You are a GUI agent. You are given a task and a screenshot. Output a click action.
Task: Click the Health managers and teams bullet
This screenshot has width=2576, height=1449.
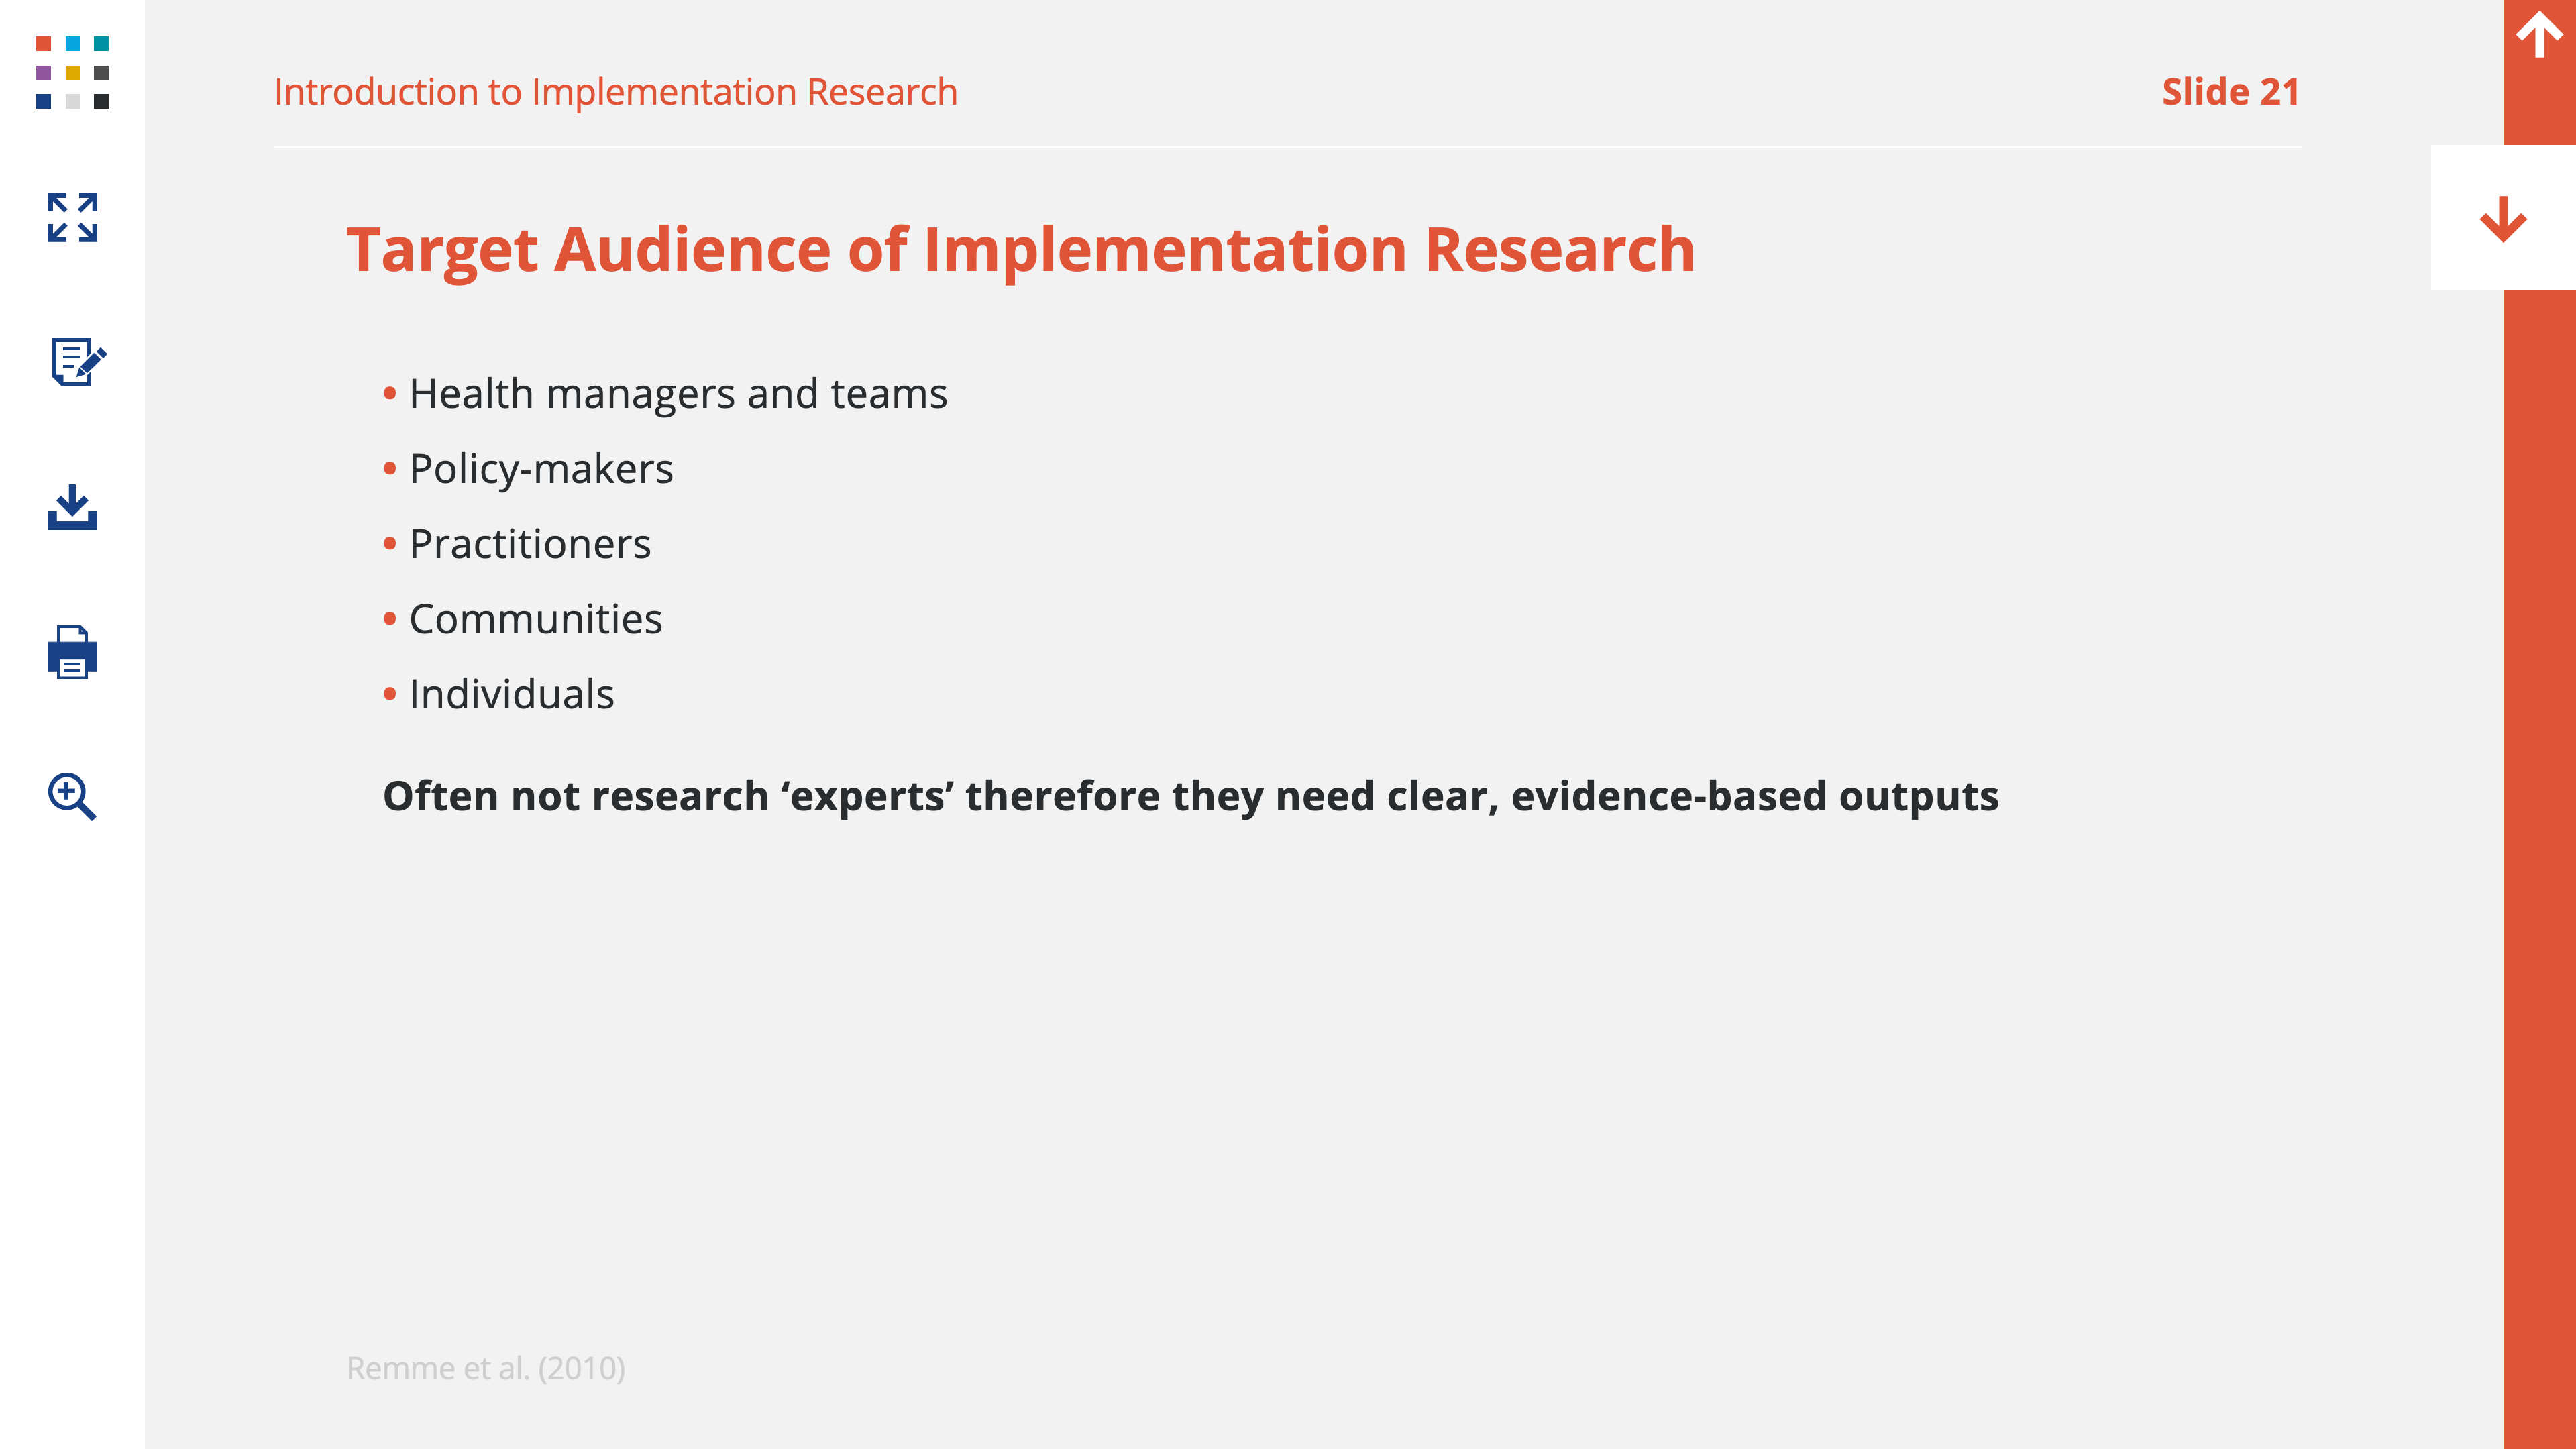677,394
